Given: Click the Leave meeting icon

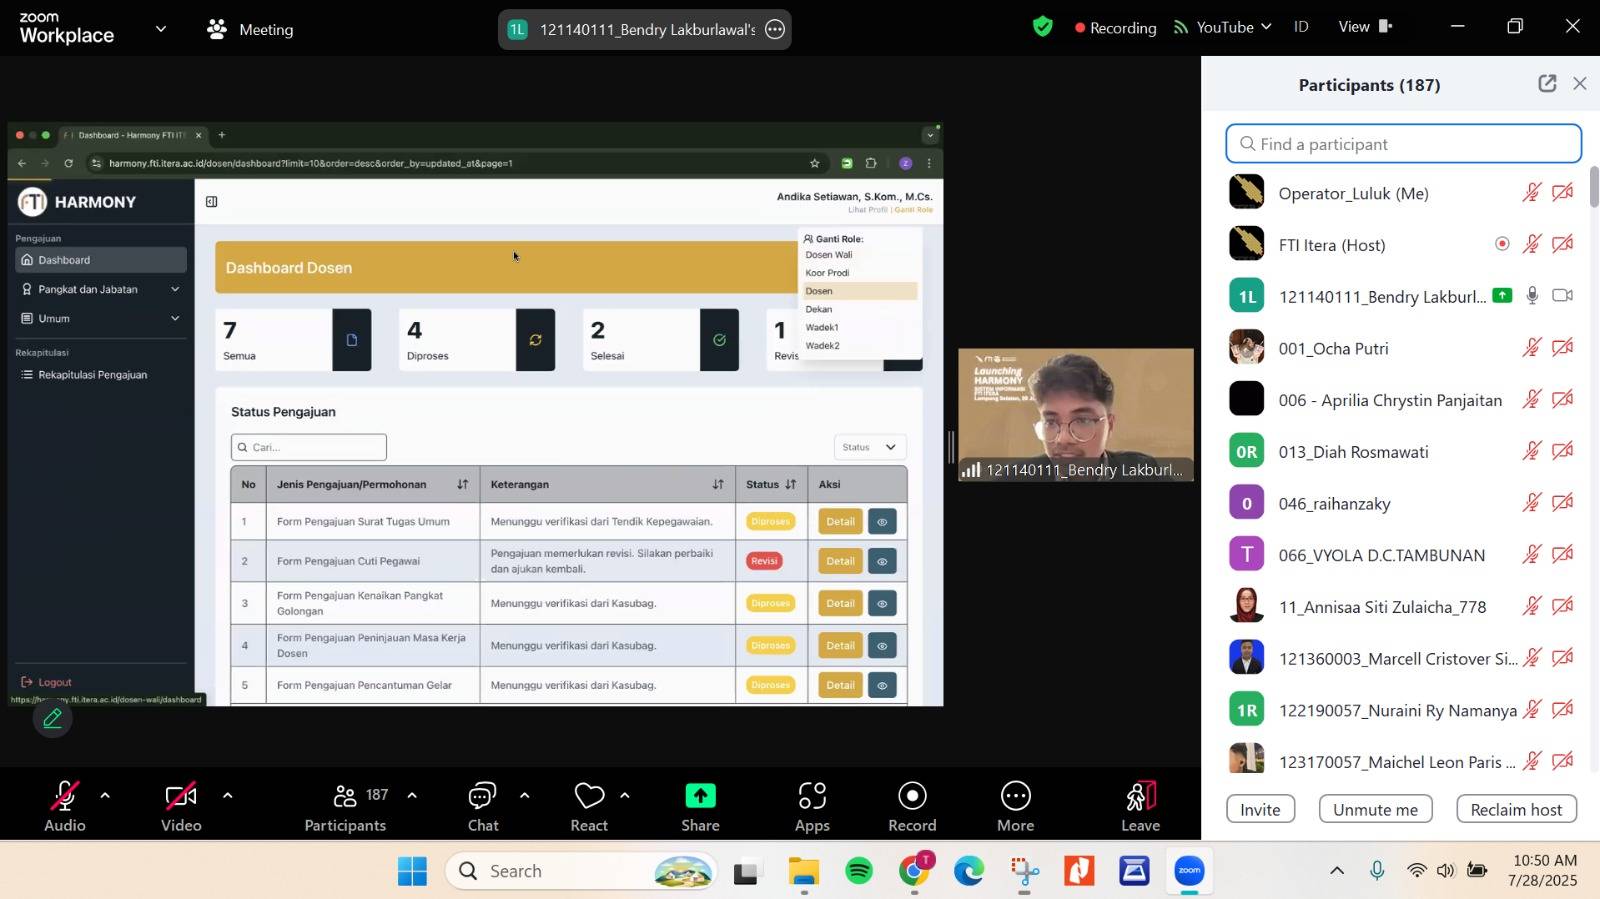Looking at the screenshot, I should coord(1140,797).
